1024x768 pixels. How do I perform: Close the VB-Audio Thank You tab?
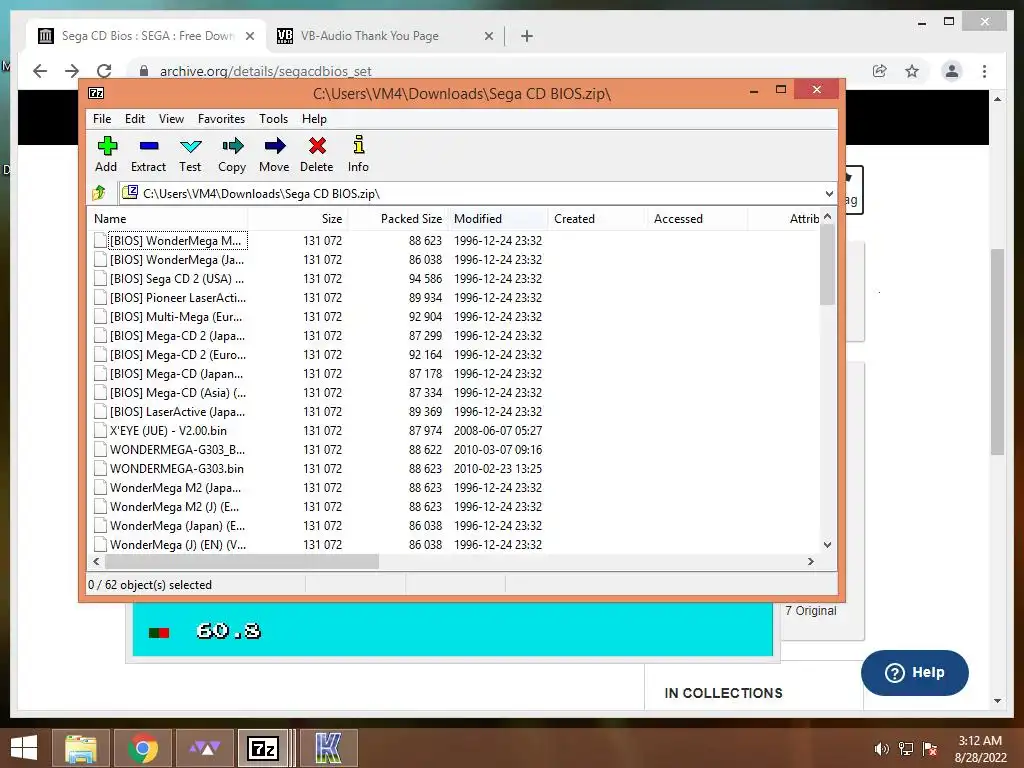(488, 36)
